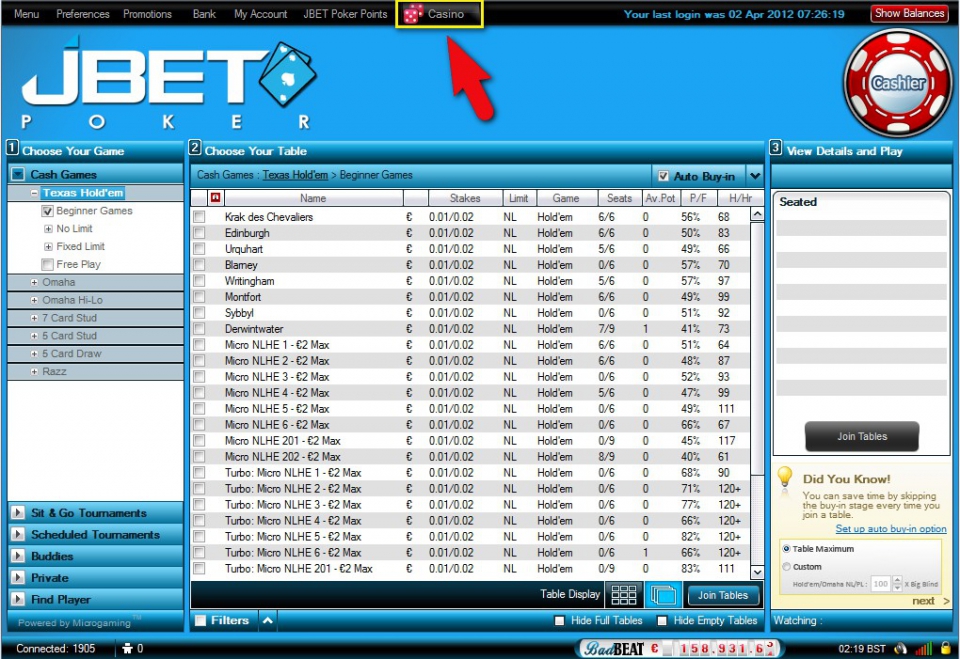Open the Menu item

tap(26, 13)
